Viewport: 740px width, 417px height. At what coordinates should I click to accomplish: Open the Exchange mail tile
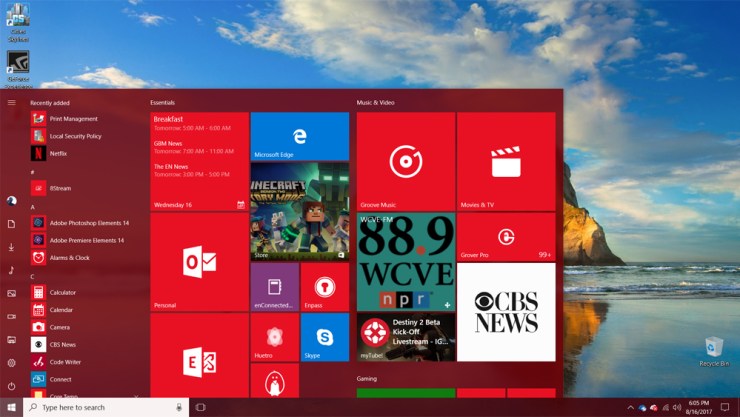tap(200, 356)
